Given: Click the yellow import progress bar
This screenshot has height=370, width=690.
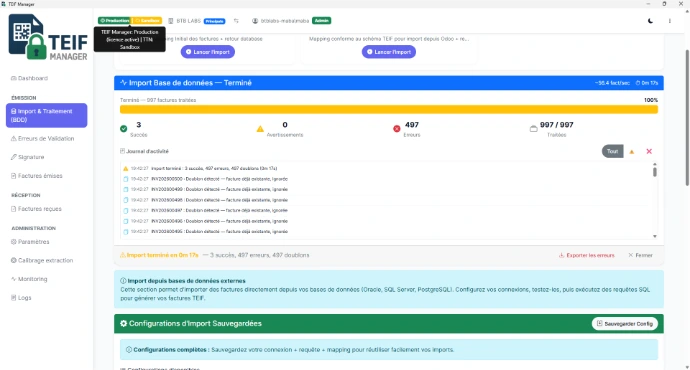Looking at the screenshot, I should (389, 109).
